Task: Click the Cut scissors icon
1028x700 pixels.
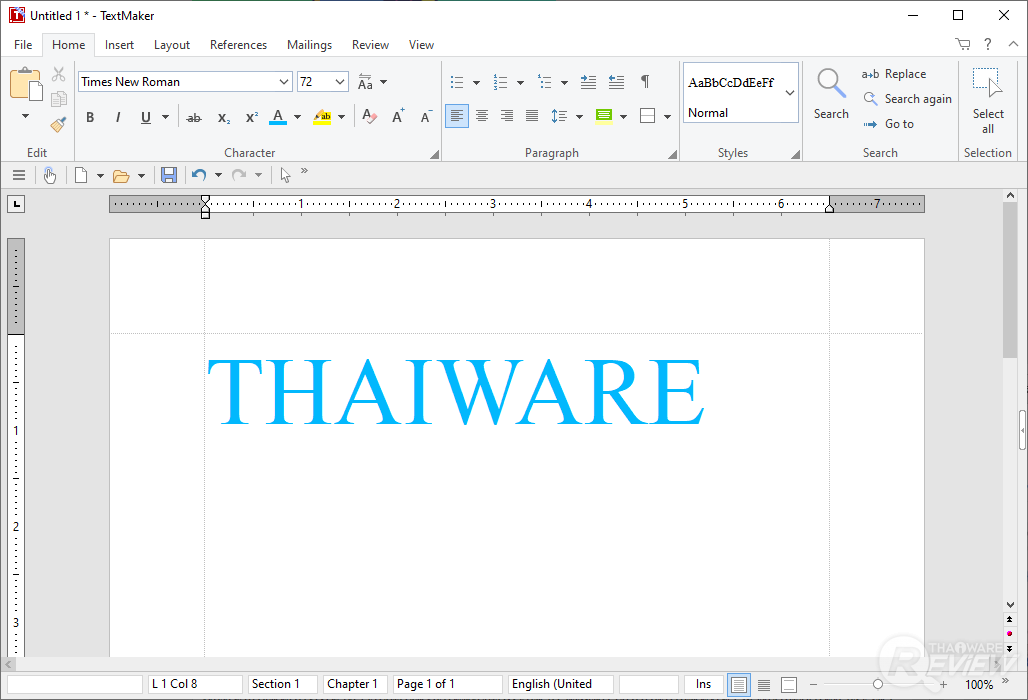Action: (59, 74)
